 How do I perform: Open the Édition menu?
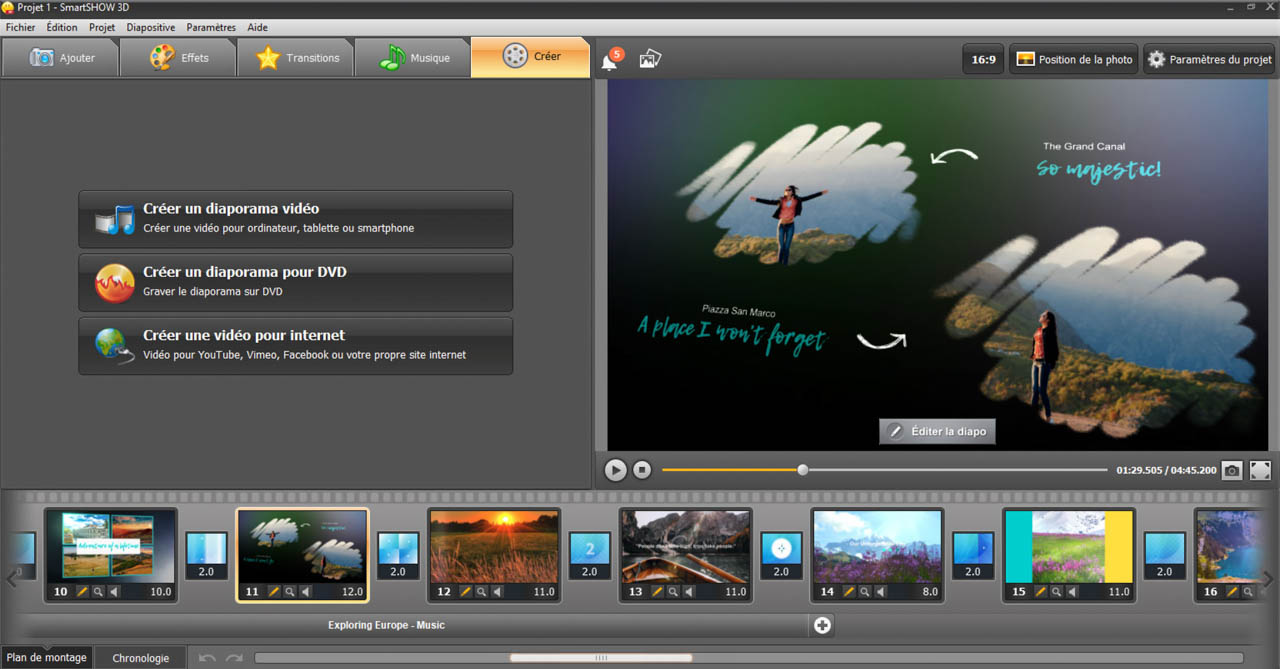coord(62,27)
